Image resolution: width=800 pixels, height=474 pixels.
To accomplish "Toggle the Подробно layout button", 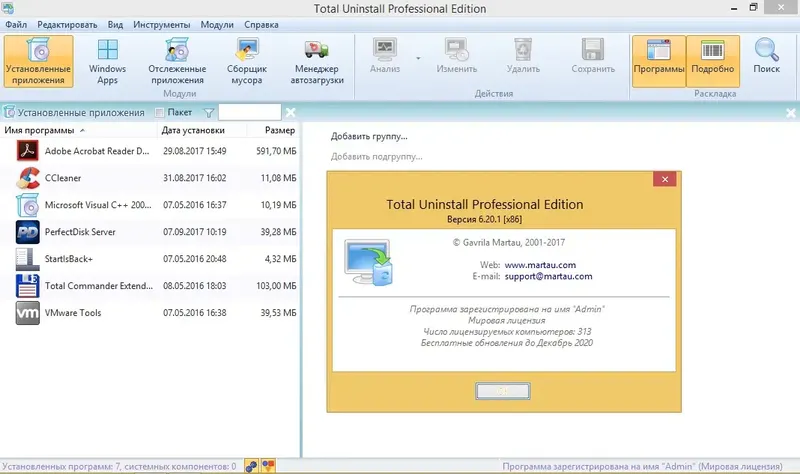I will pyautogui.click(x=713, y=61).
